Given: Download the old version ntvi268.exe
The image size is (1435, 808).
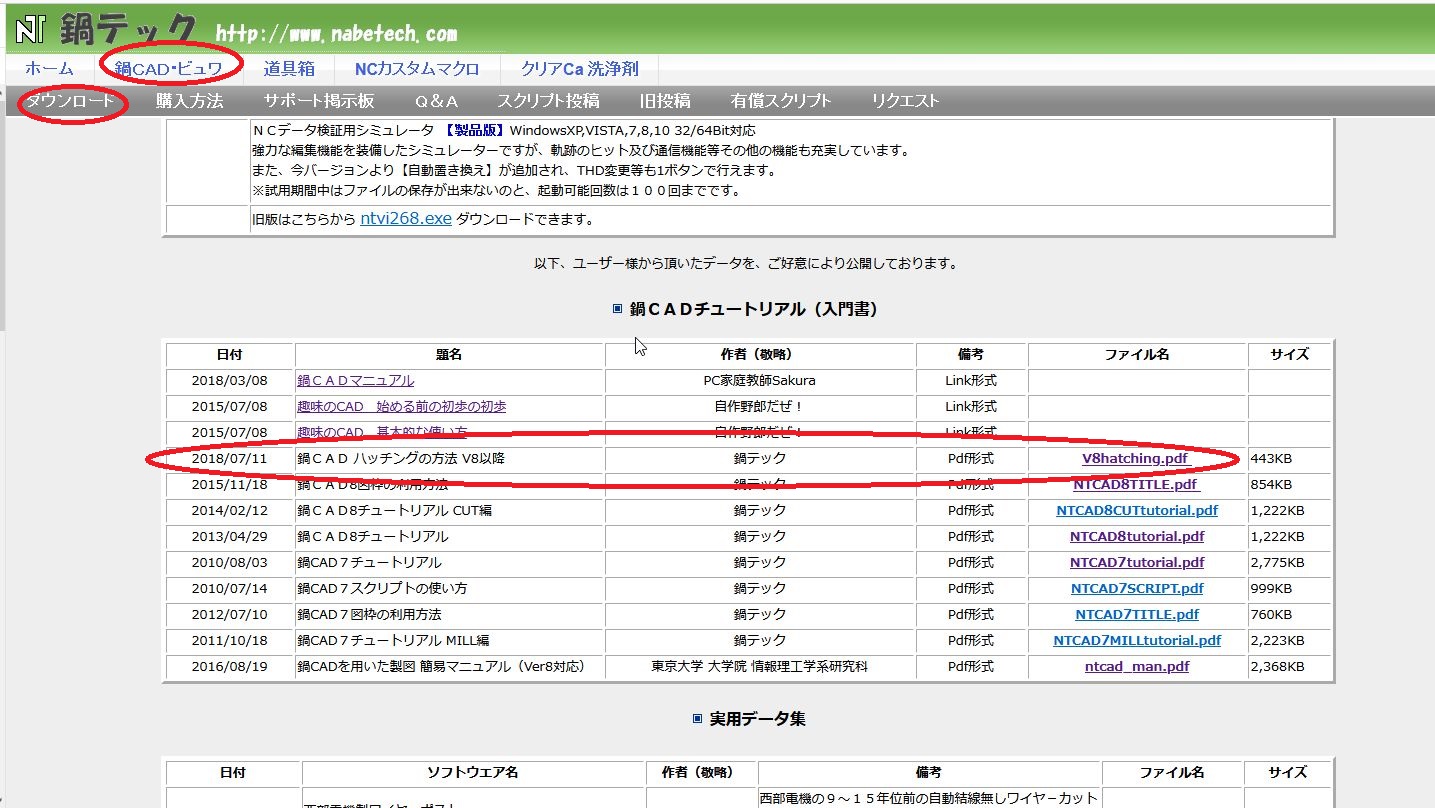Looking at the screenshot, I should [405, 219].
